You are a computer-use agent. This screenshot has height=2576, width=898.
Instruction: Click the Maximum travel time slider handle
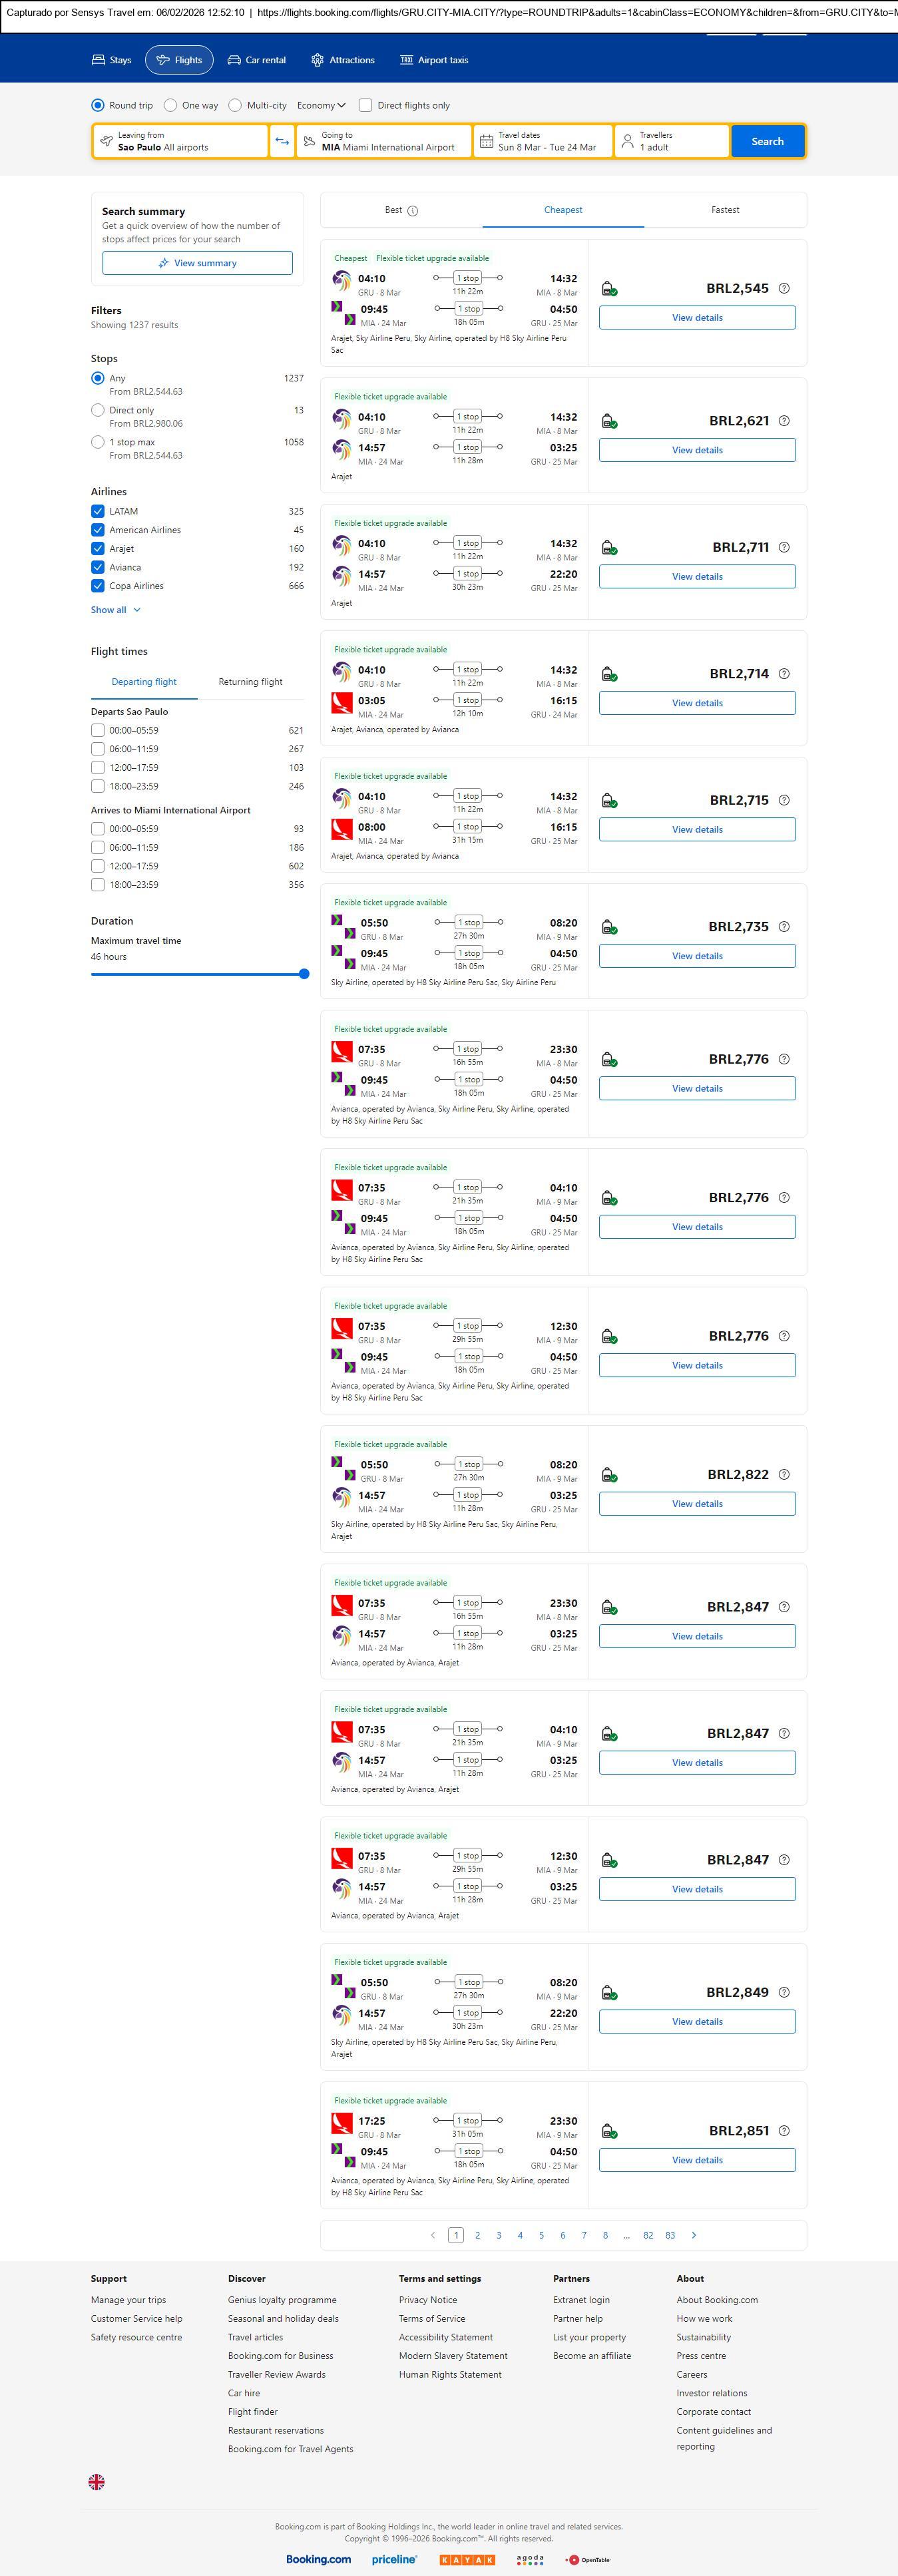click(304, 974)
